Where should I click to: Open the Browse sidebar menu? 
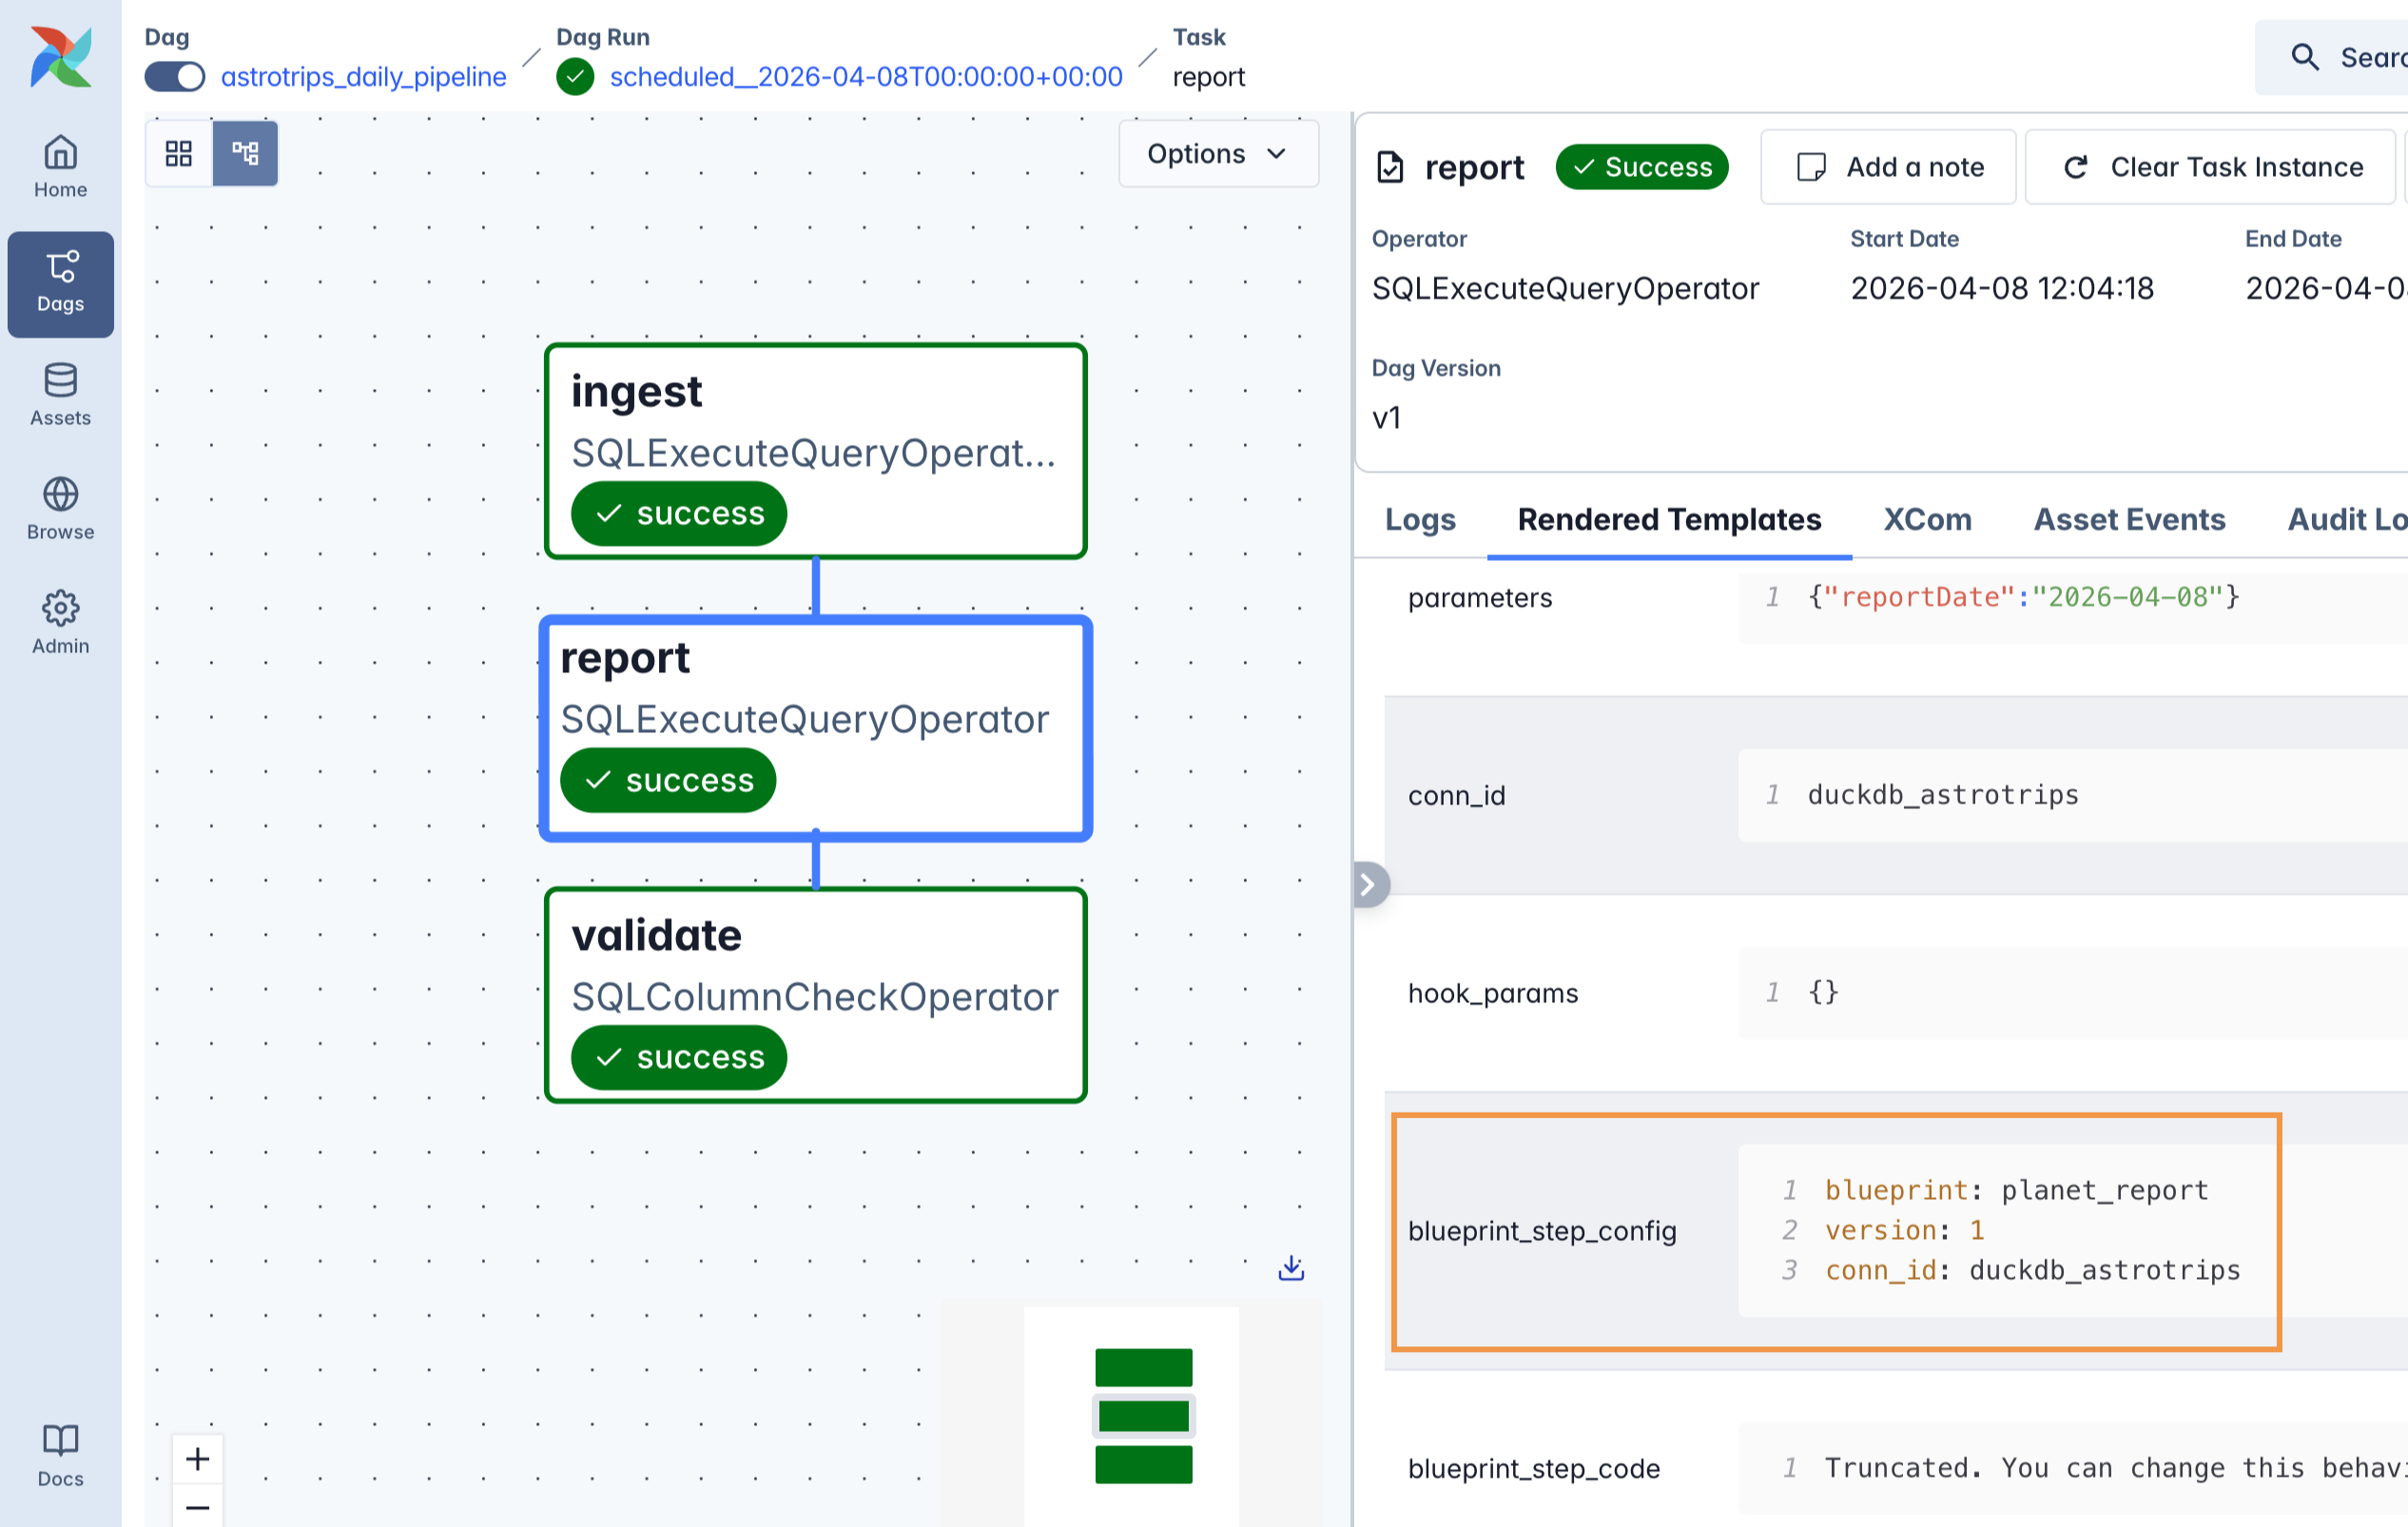pyautogui.click(x=60, y=509)
